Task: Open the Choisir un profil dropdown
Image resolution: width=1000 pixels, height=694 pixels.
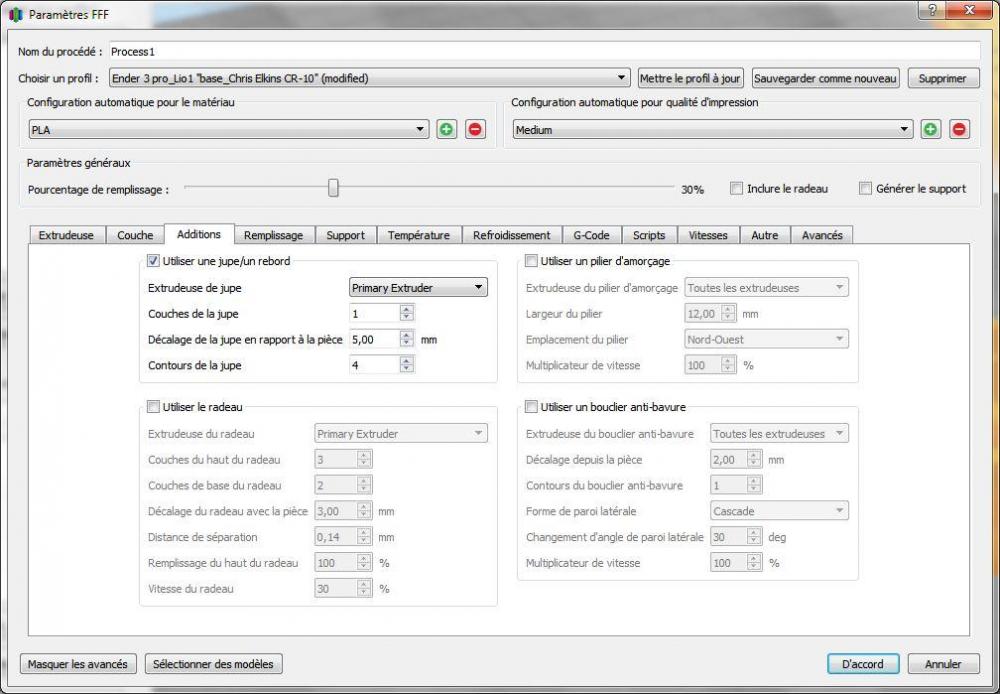Action: [369, 78]
